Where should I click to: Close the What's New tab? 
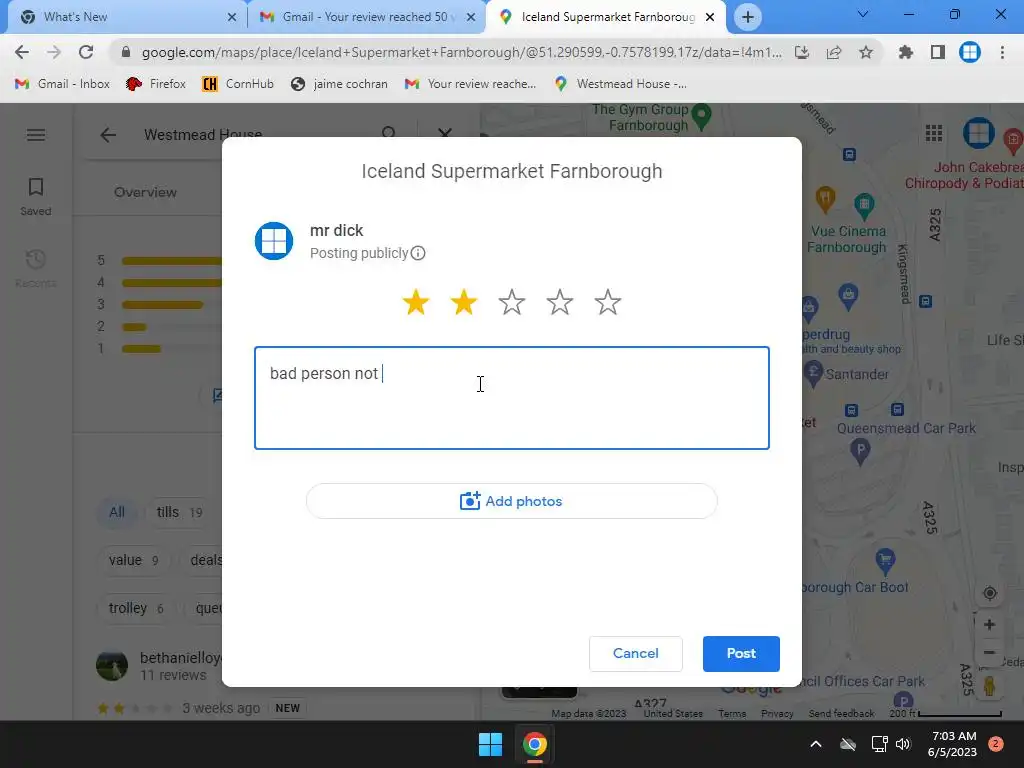coord(231,17)
